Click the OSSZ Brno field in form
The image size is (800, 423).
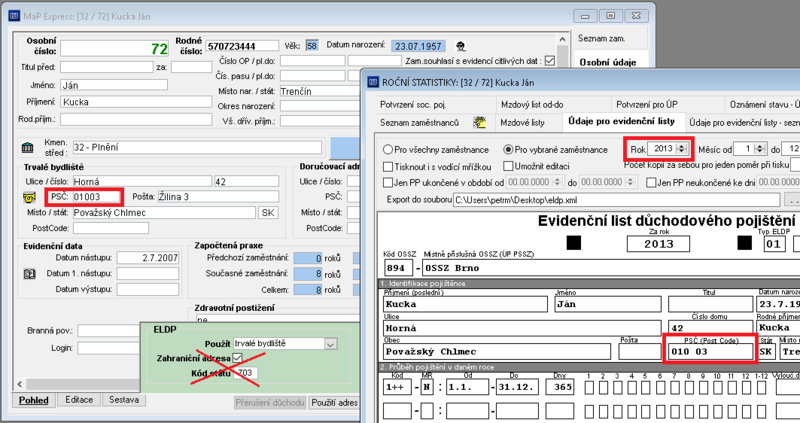[611, 268]
